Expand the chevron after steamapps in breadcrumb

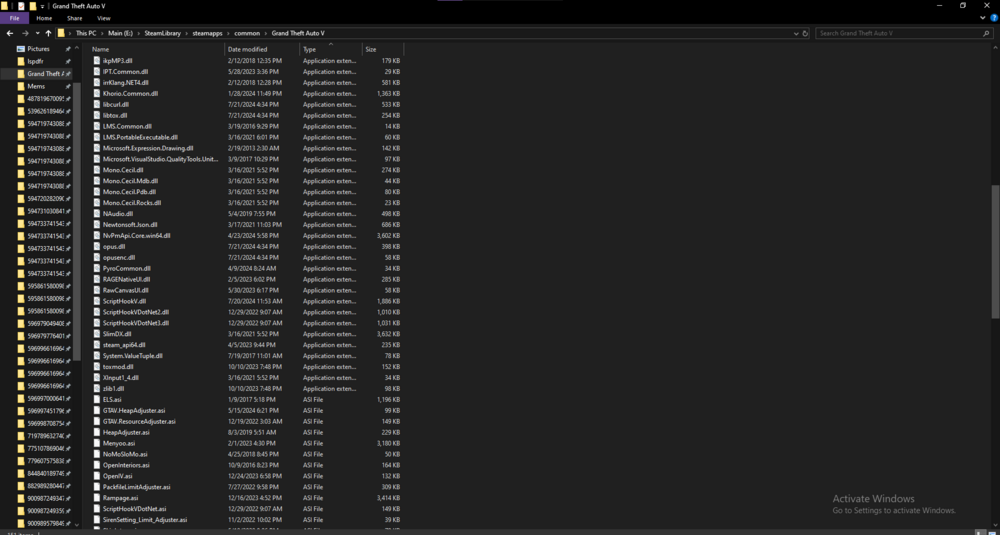[x=228, y=33]
